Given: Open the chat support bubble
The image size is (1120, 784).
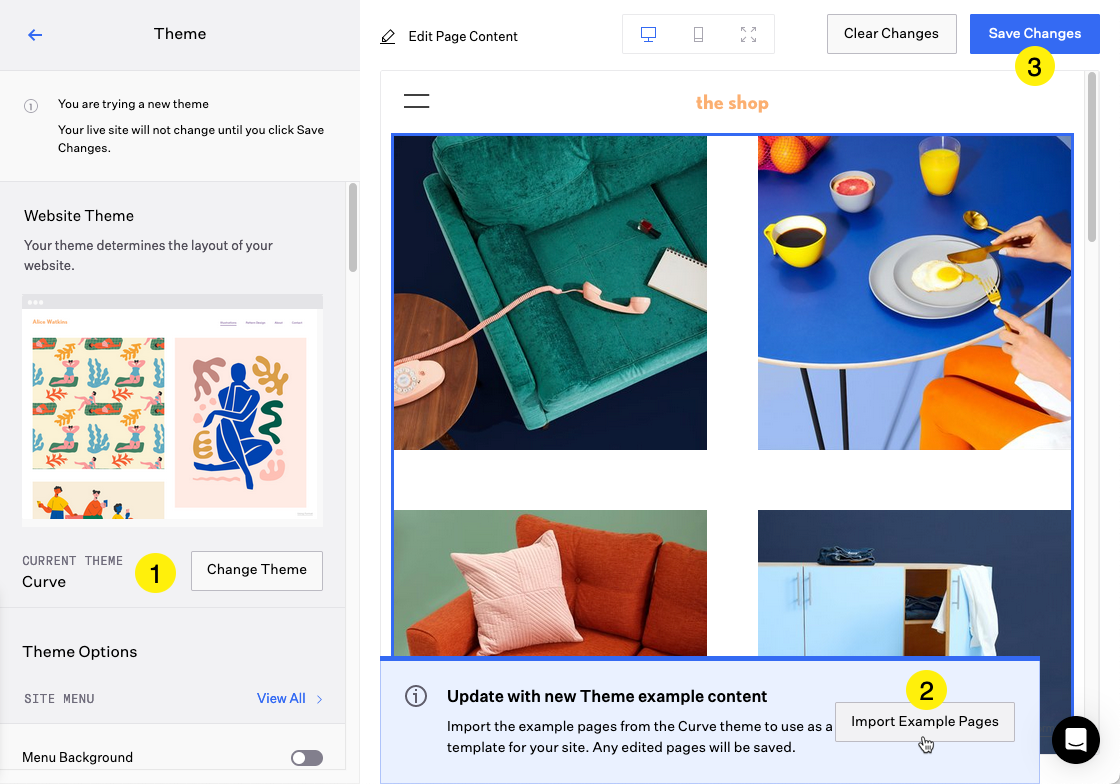Looking at the screenshot, I should point(1075,740).
